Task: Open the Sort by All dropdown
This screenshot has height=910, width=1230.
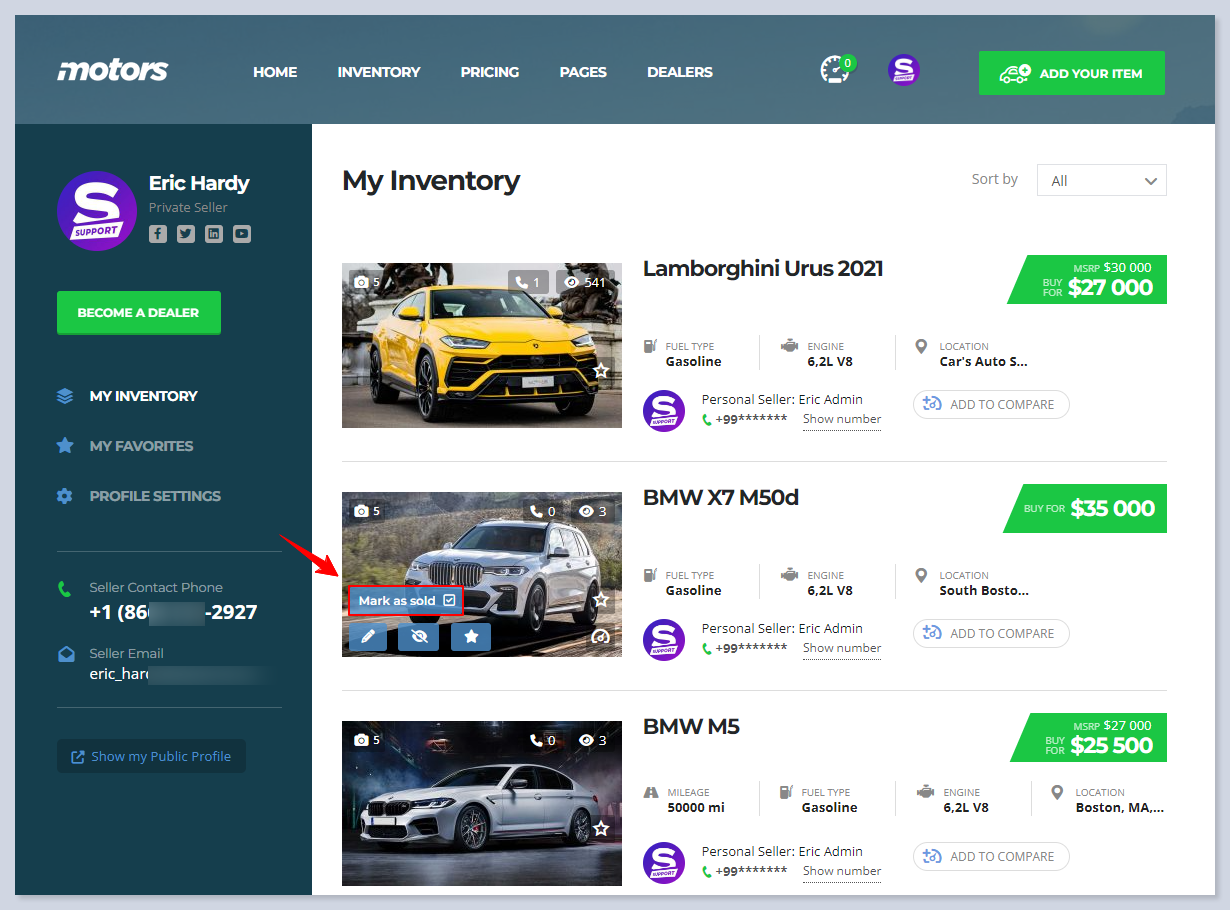Action: click(1101, 181)
